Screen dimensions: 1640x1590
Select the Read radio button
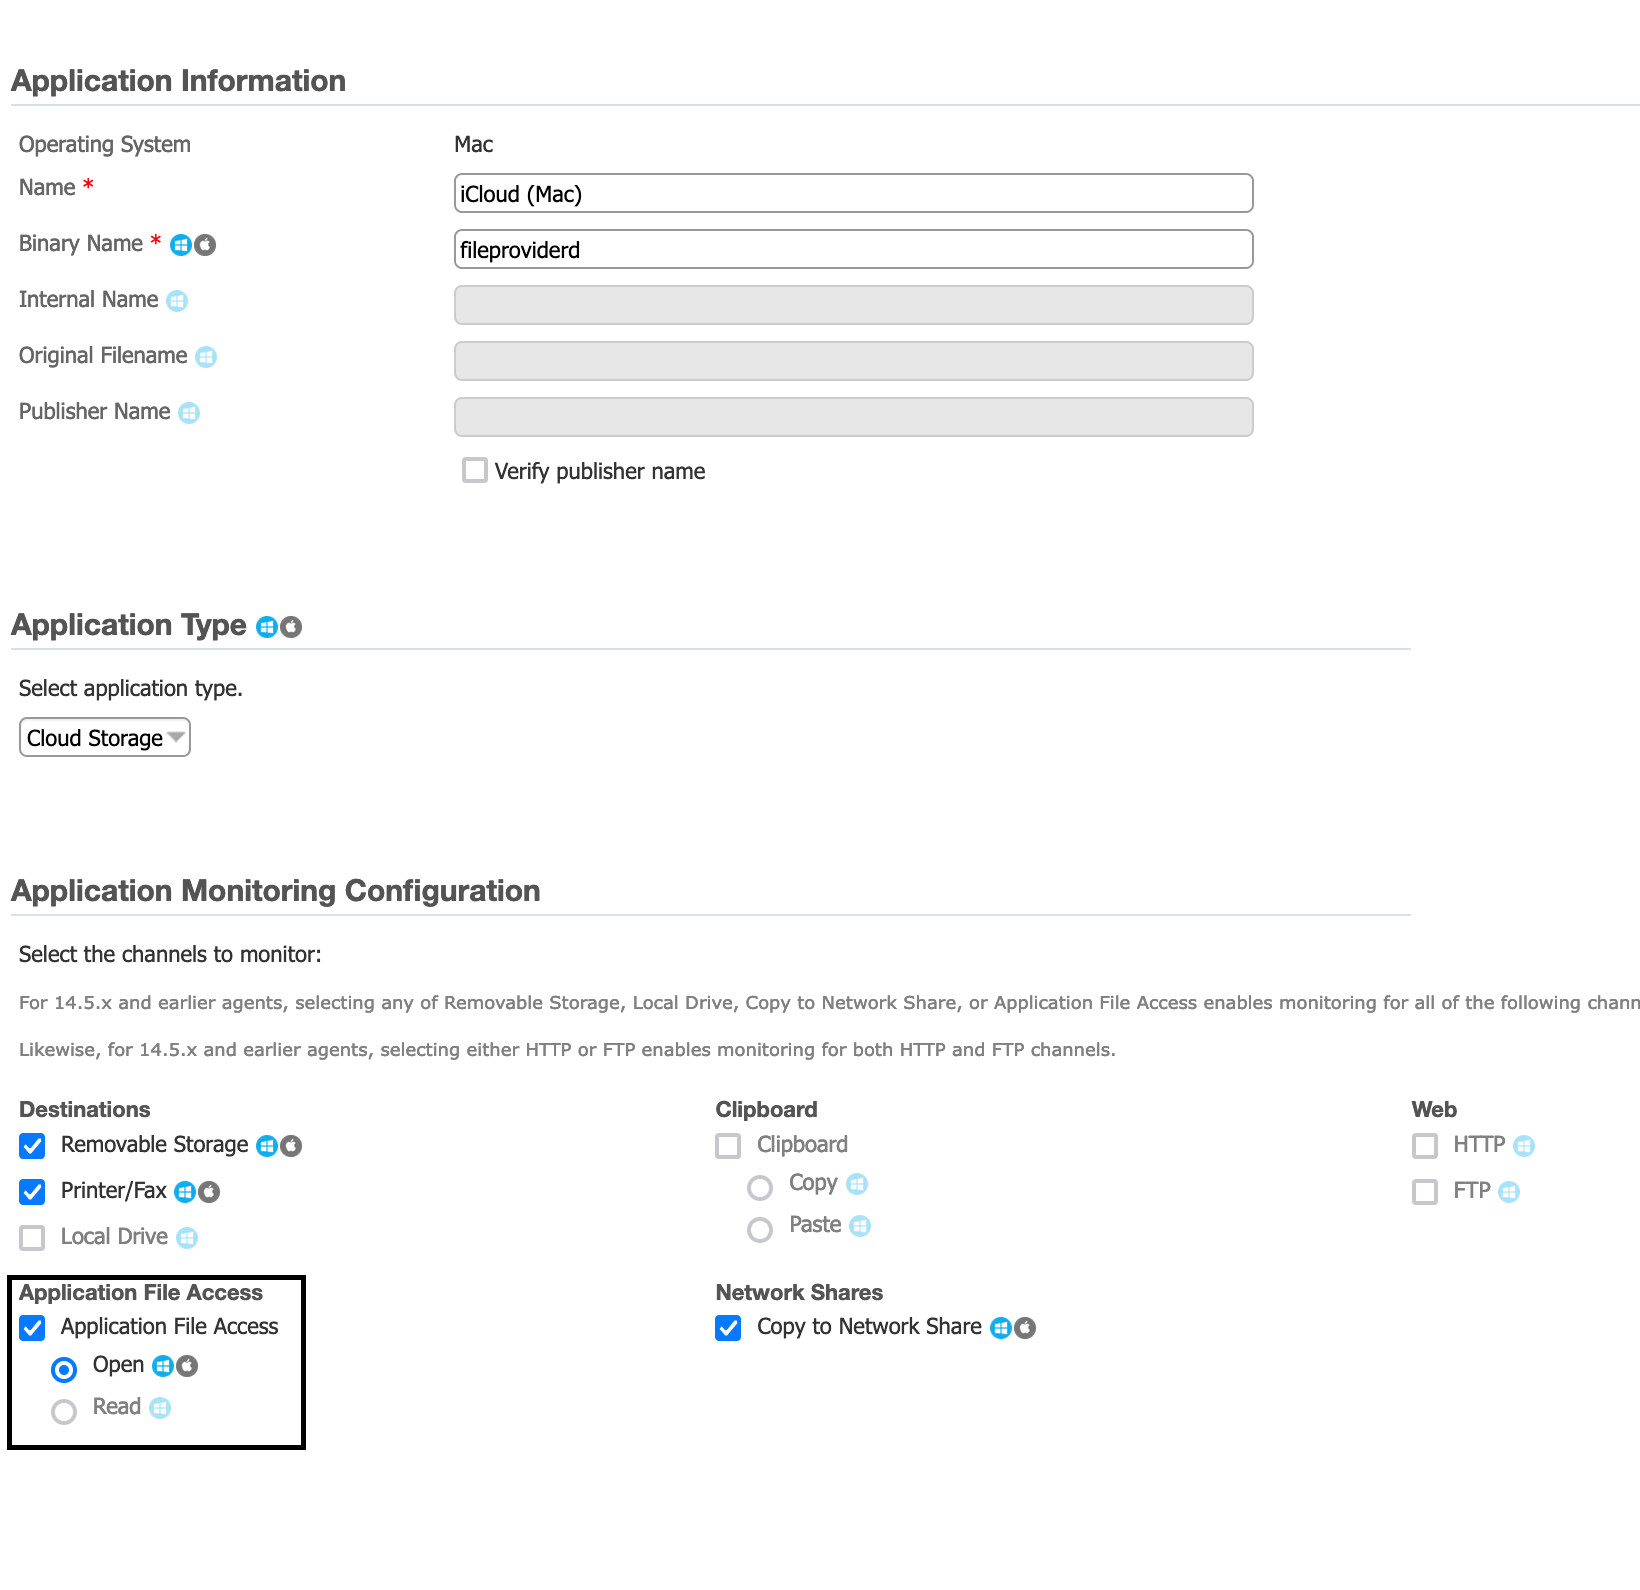coord(64,1411)
